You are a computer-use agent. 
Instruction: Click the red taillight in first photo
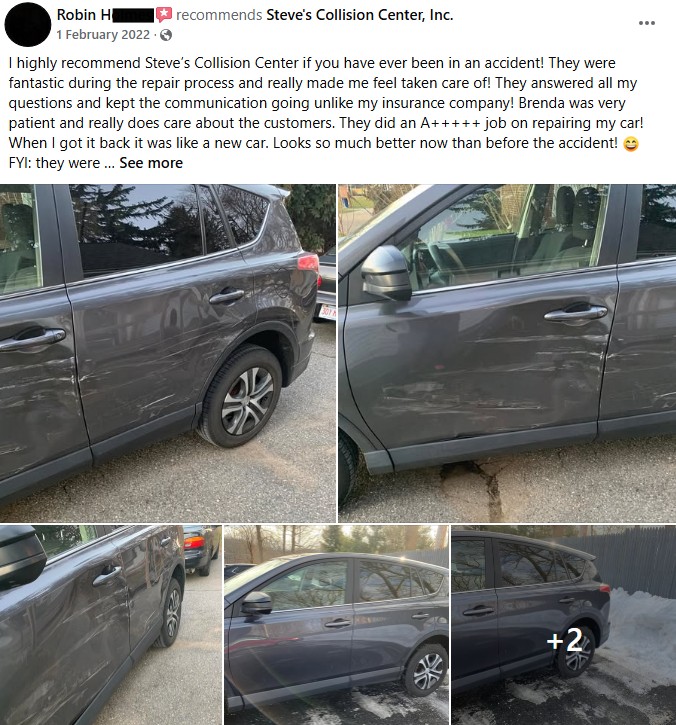(x=308, y=262)
